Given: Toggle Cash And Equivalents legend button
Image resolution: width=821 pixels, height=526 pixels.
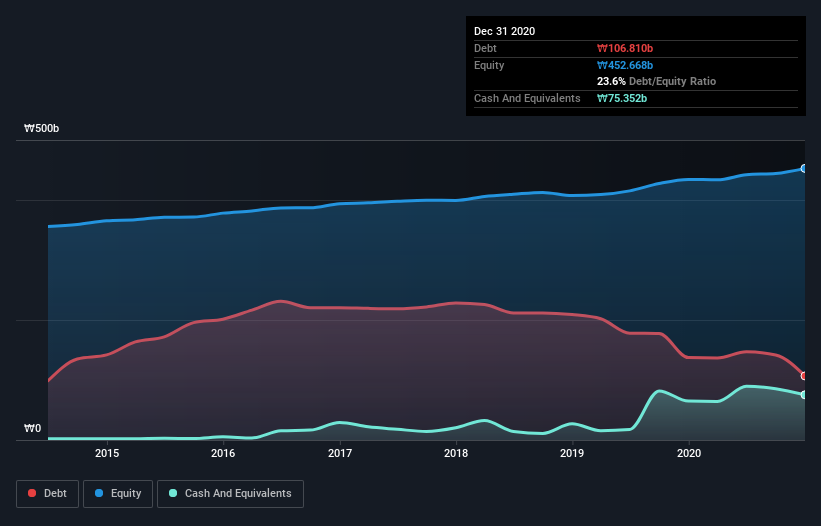Looking at the screenshot, I should pyautogui.click(x=230, y=494).
